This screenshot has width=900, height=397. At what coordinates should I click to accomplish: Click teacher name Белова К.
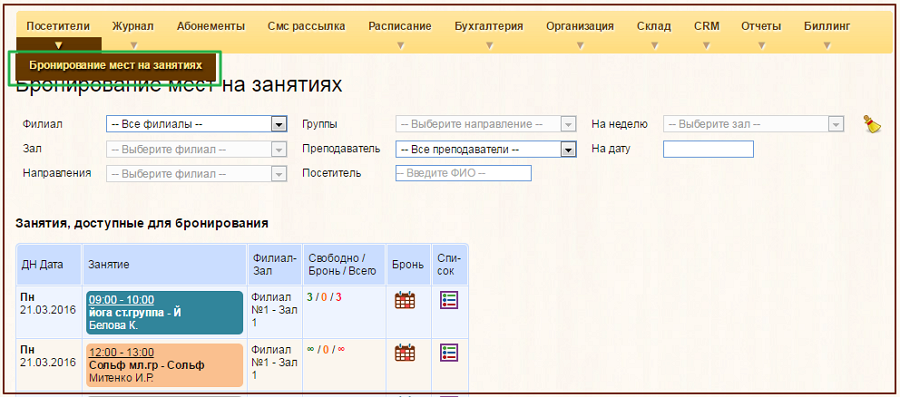click(114, 325)
